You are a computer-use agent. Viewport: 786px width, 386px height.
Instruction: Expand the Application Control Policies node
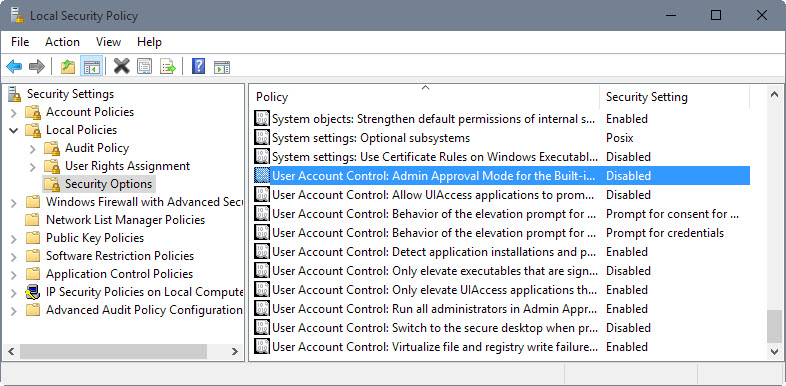pos(14,275)
